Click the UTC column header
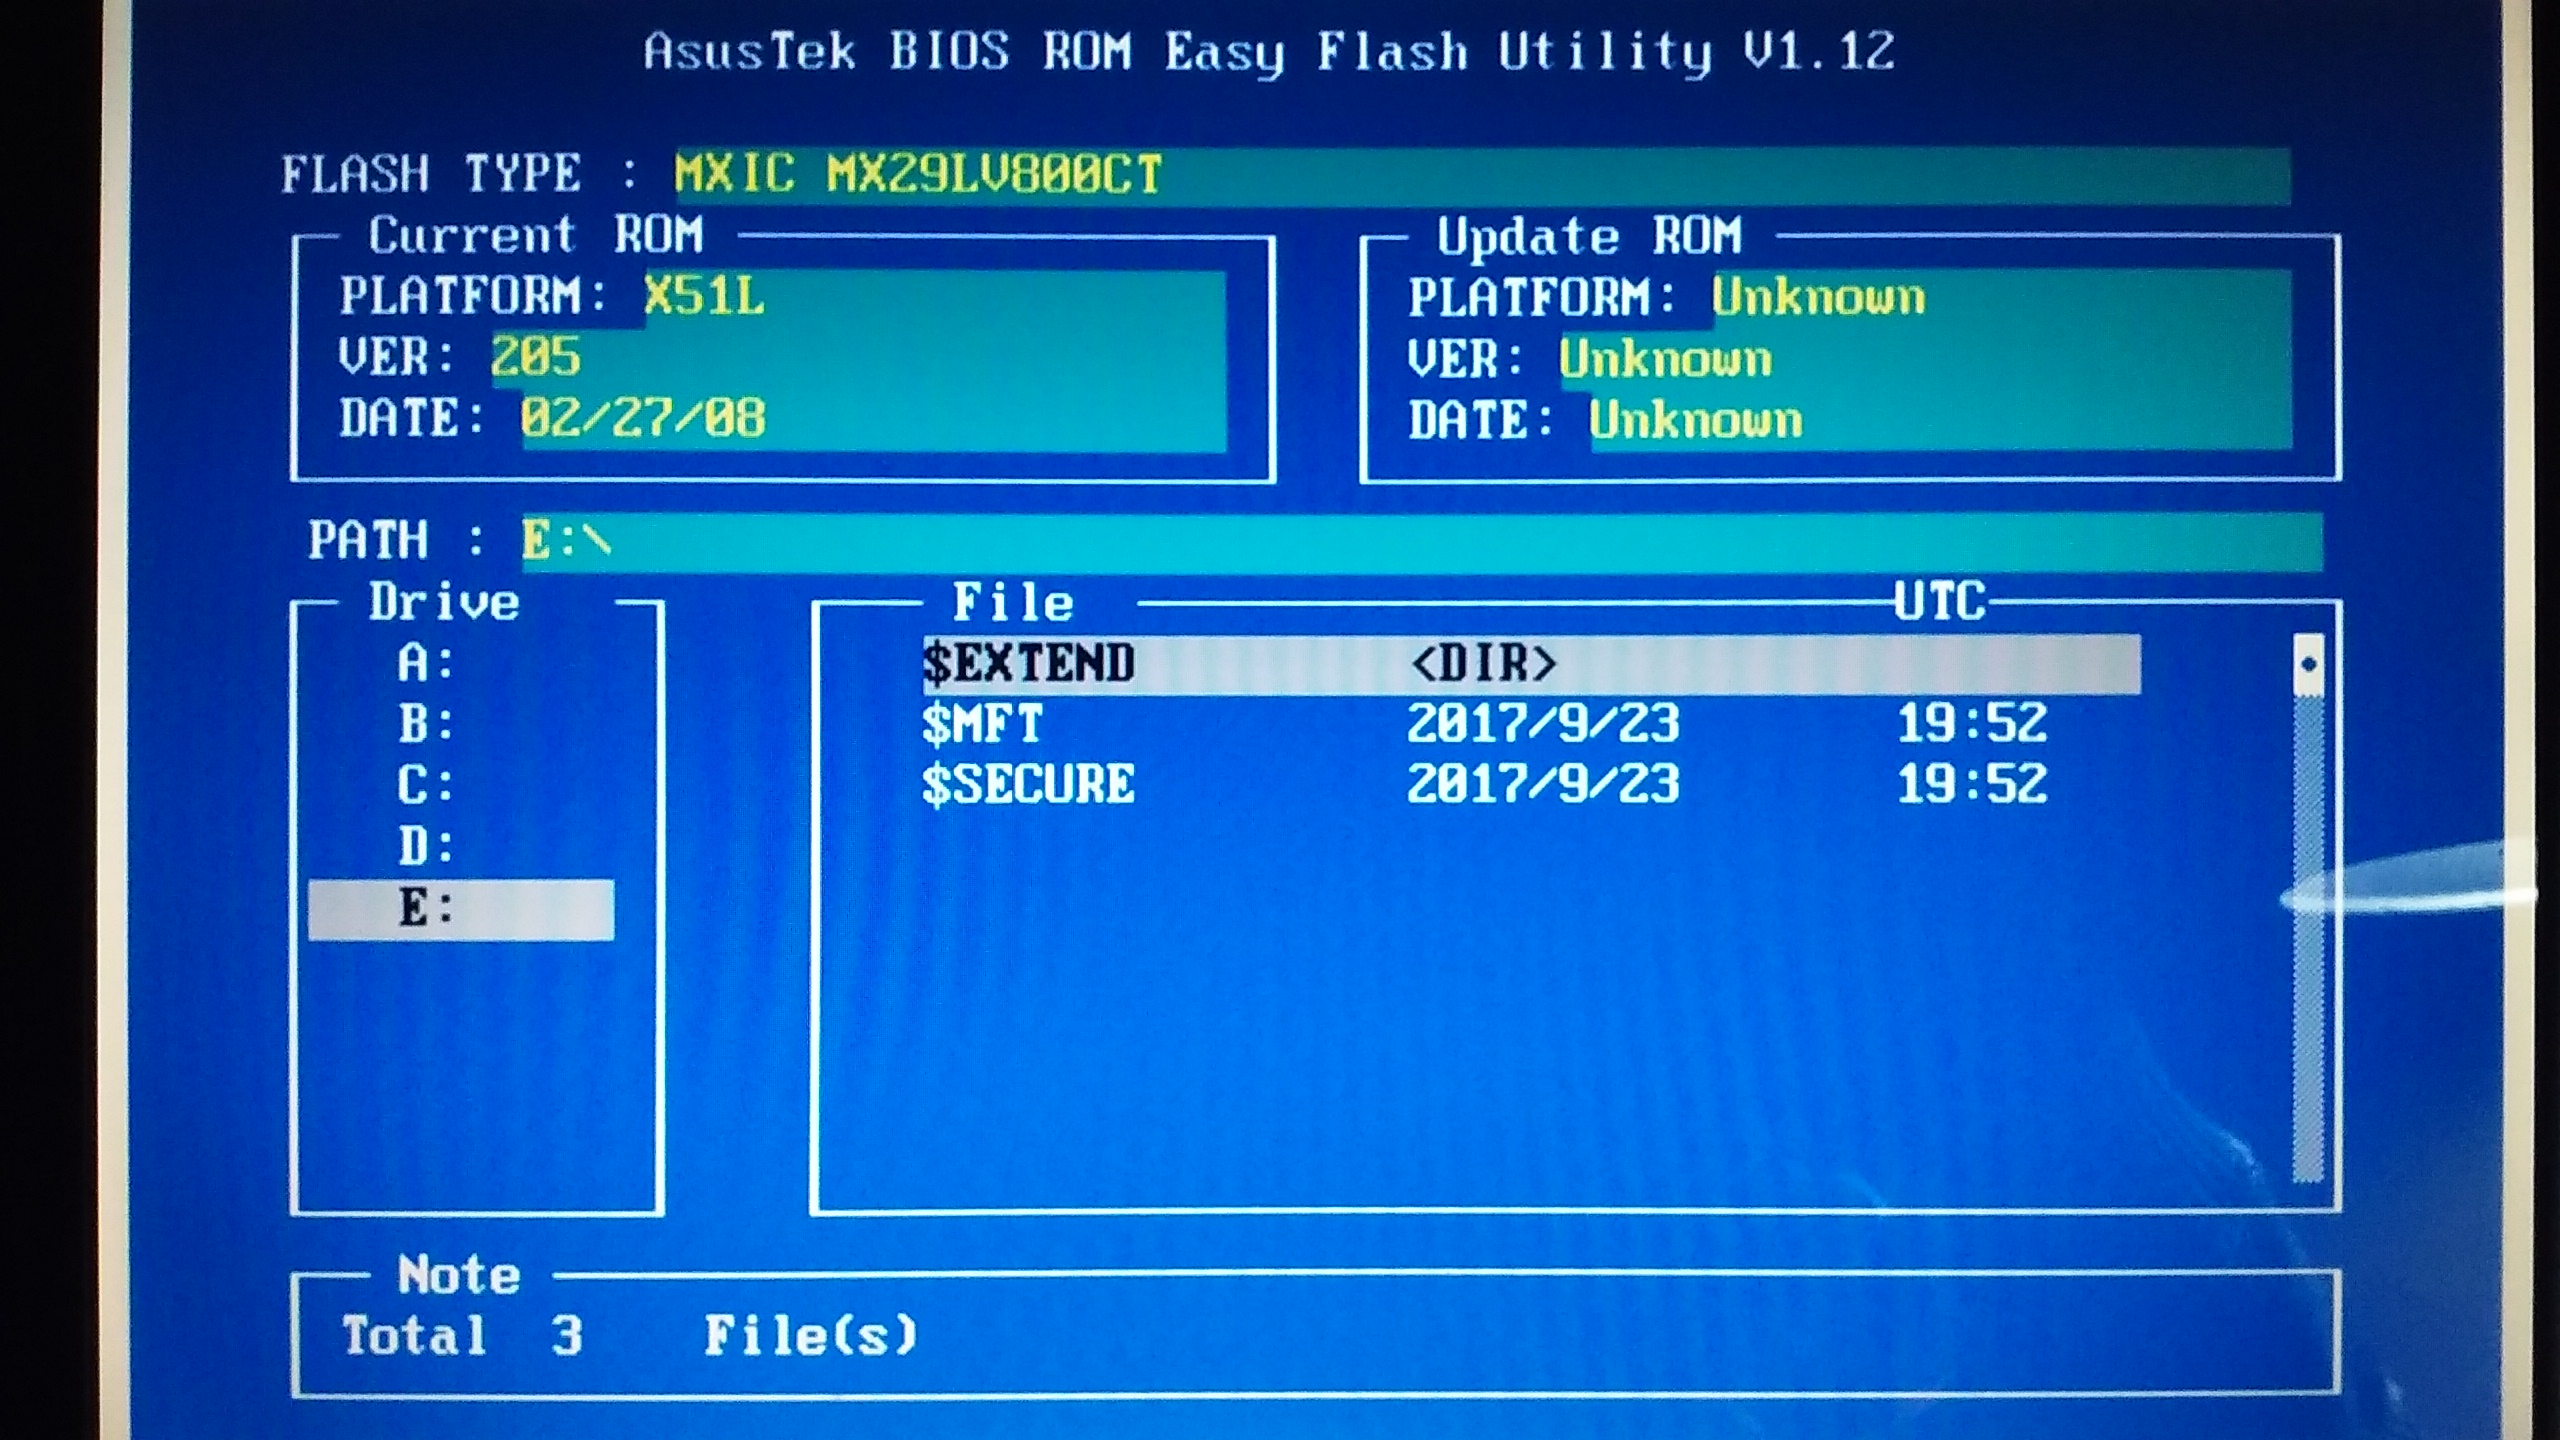Screen dimensions: 2560x1440 [x=1939, y=602]
